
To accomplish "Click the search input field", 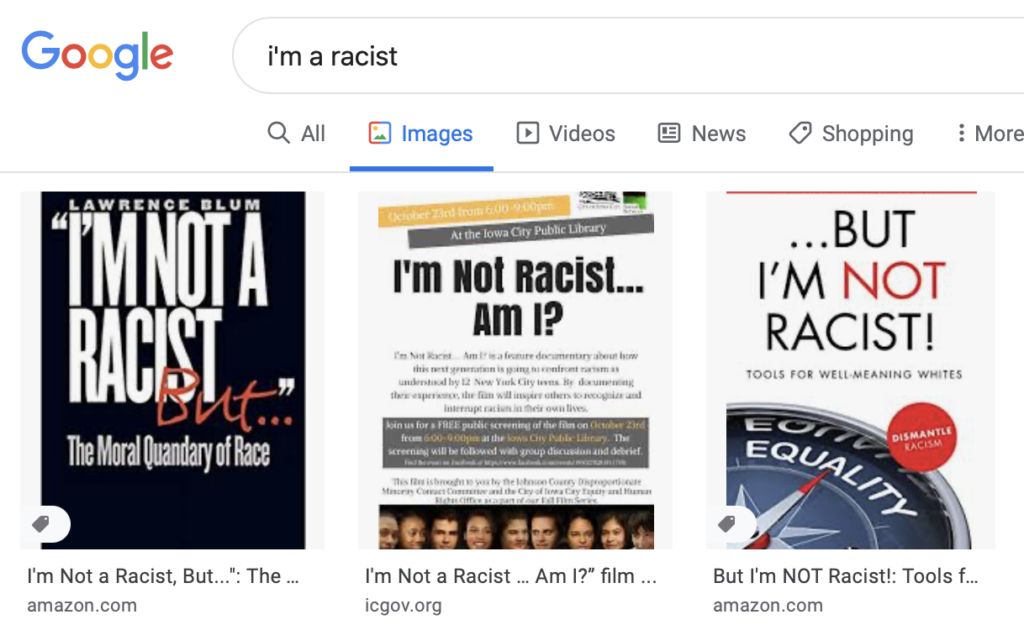I will pyautogui.click(x=628, y=56).
